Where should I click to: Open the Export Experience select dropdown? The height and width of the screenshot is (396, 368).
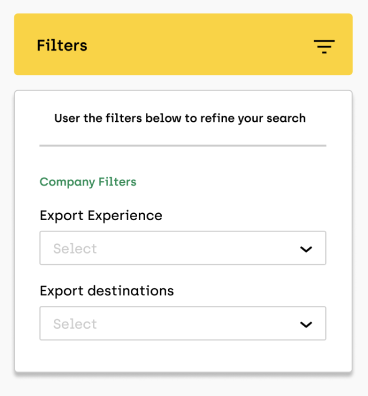[x=183, y=248]
